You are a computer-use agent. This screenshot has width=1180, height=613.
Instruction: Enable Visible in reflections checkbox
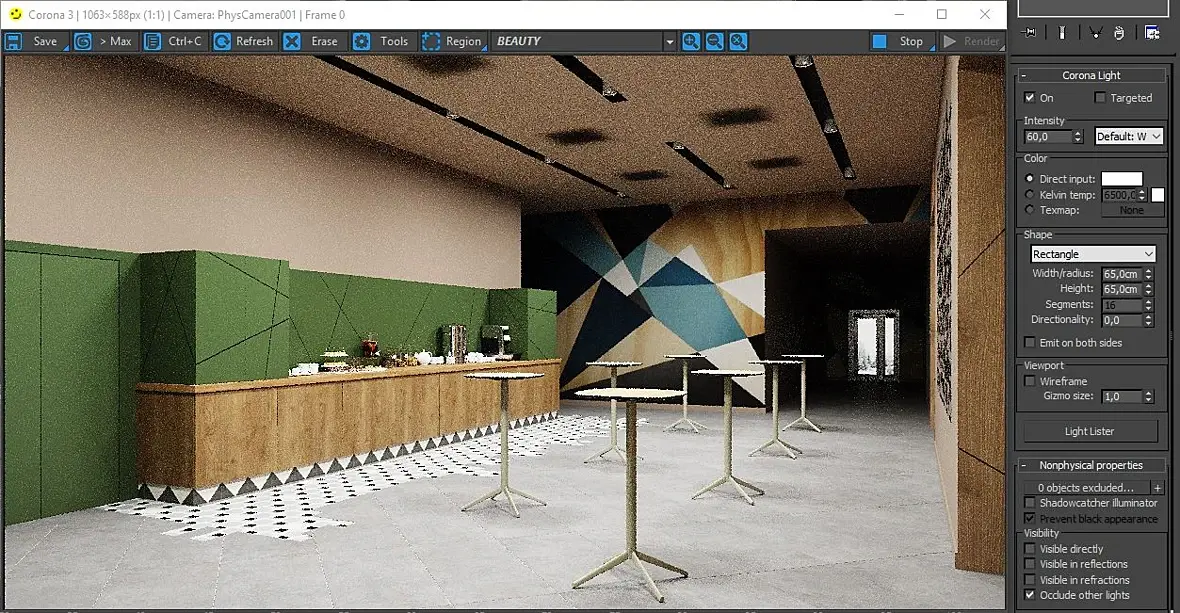pyautogui.click(x=1029, y=563)
